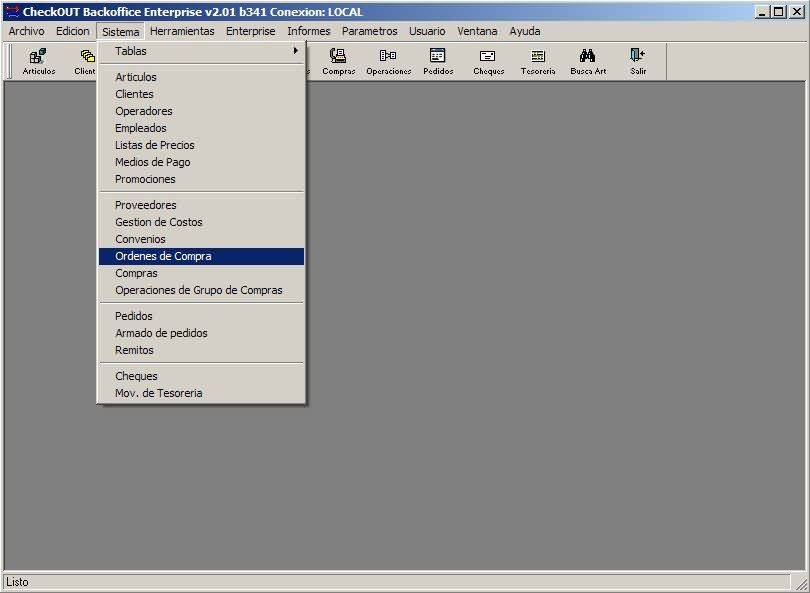810x593 pixels.
Task: Choose Cheques in the Sistema dropdown menu
Action: pyautogui.click(x=201, y=376)
